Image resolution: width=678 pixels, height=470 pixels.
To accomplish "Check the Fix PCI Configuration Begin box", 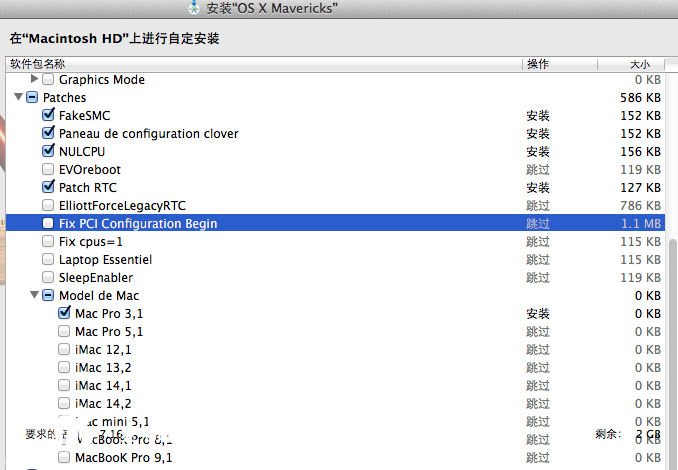I will tap(48, 224).
